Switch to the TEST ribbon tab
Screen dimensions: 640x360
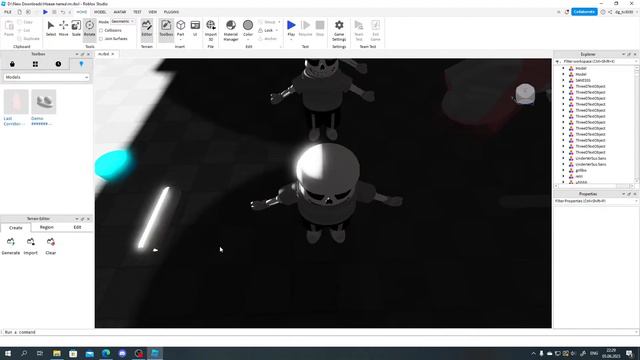coord(137,12)
